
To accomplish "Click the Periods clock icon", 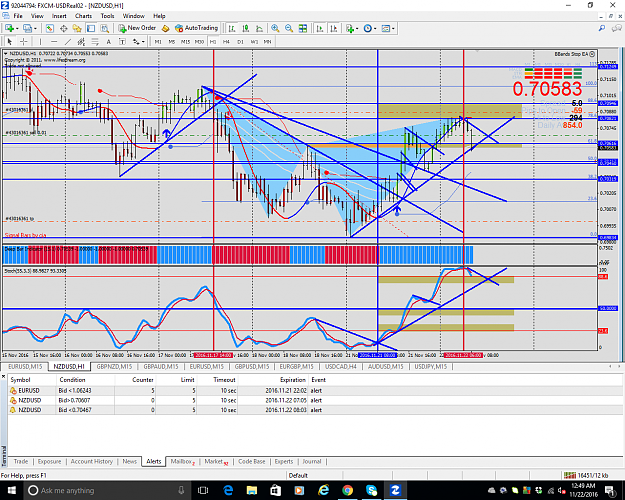I will tap(368, 28).
